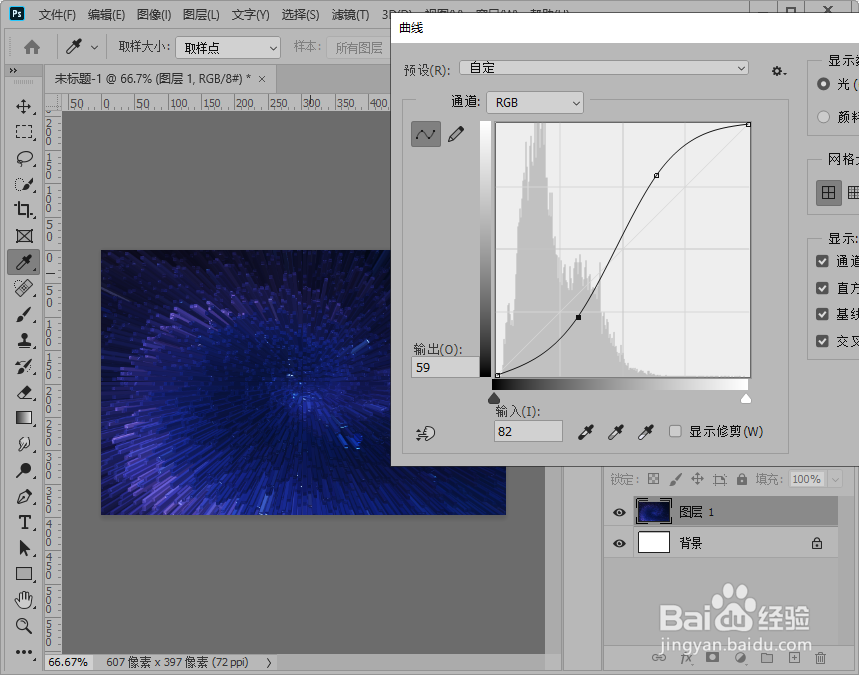859x675 pixels.
Task: Pick the gray point eyedropper
Action: pos(616,432)
